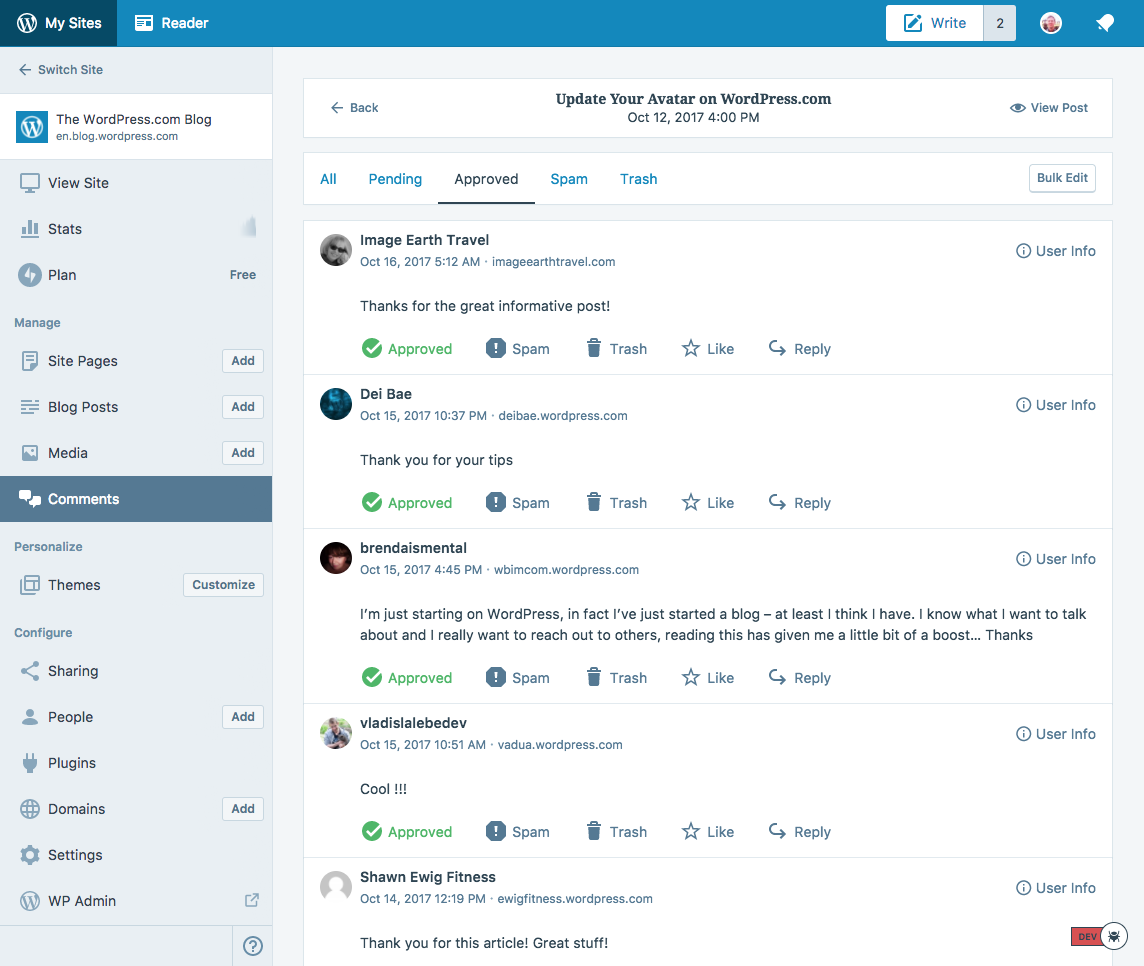
Task: Open Stats from the sidebar
Action: pyautogui.click(x=136, y=229)
